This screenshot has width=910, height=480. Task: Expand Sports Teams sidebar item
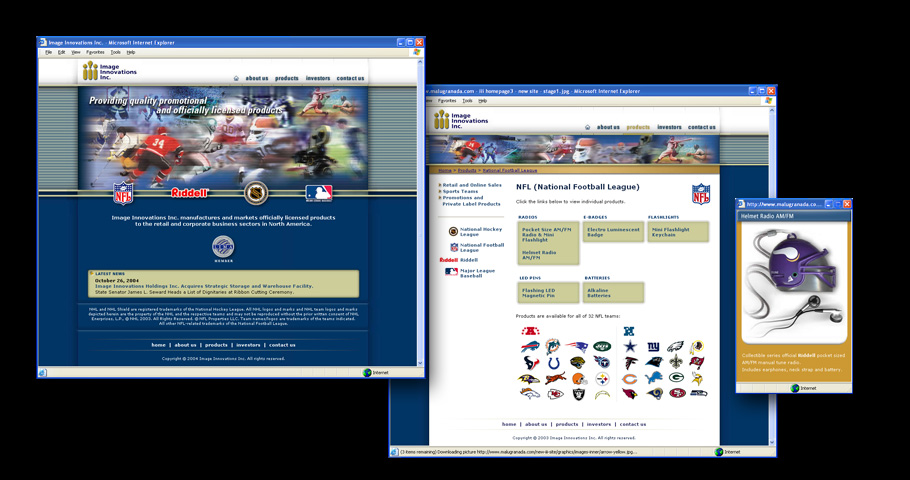click(x=458, y=192)
